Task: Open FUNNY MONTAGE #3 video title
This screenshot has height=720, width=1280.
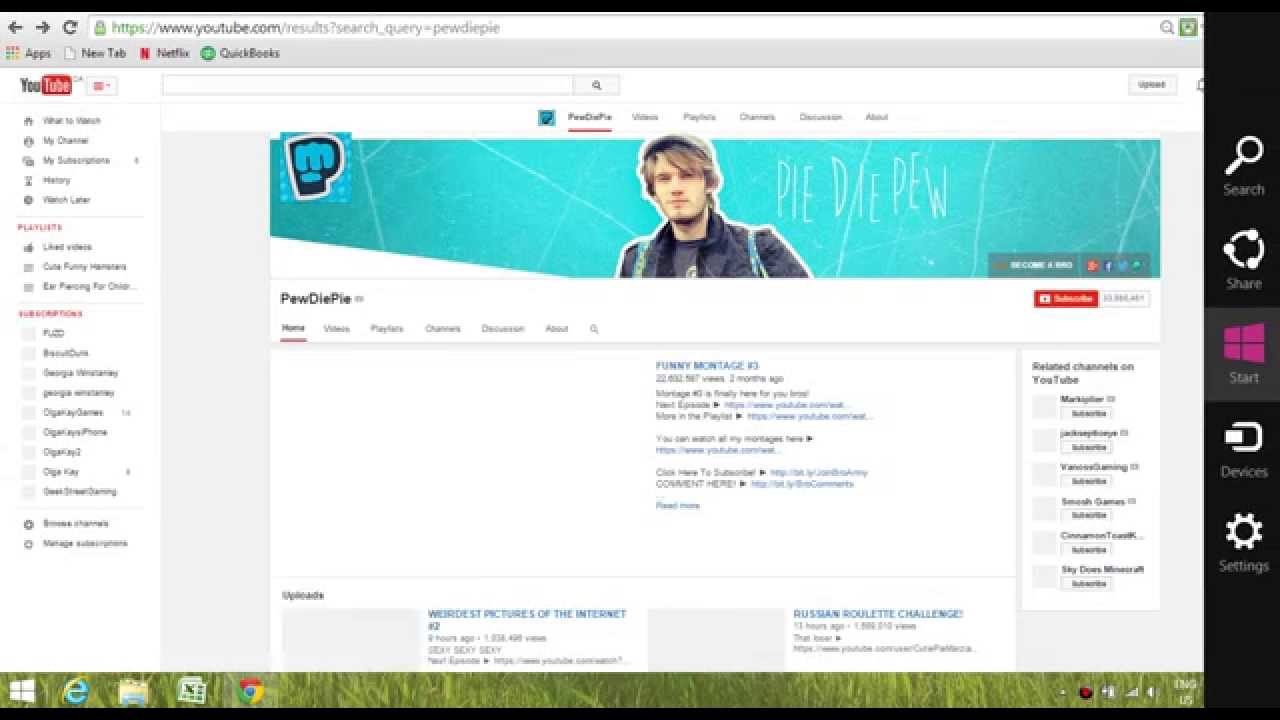Action: (707, 366)
